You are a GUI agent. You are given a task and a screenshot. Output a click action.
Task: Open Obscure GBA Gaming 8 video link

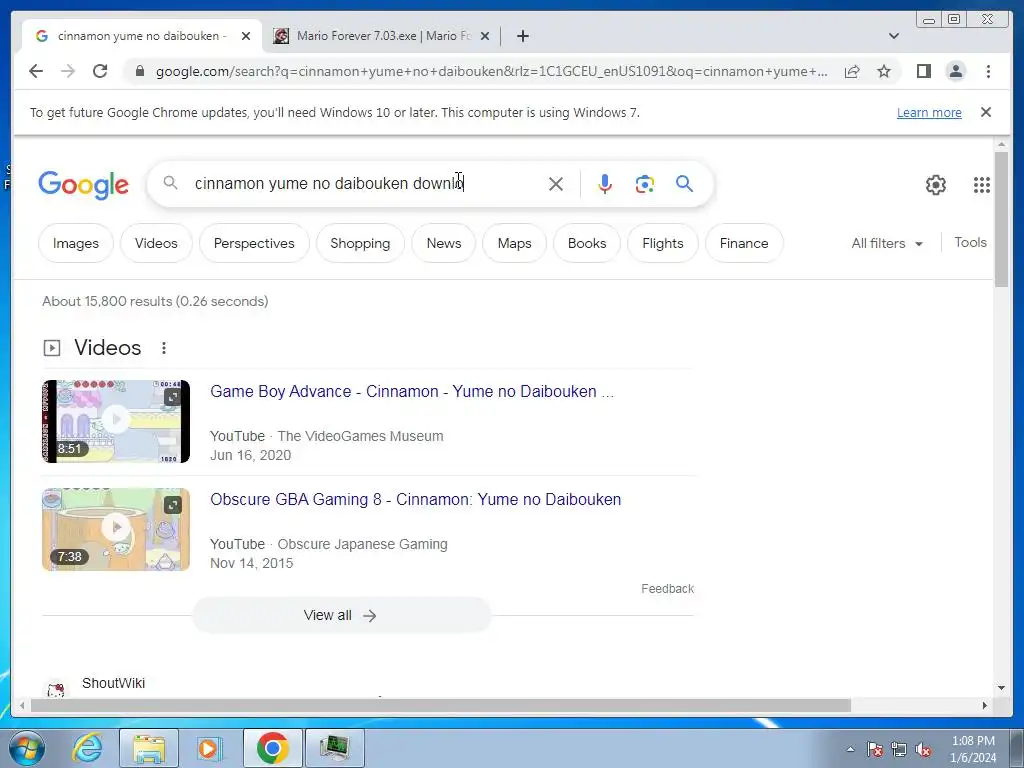point(415,499)
